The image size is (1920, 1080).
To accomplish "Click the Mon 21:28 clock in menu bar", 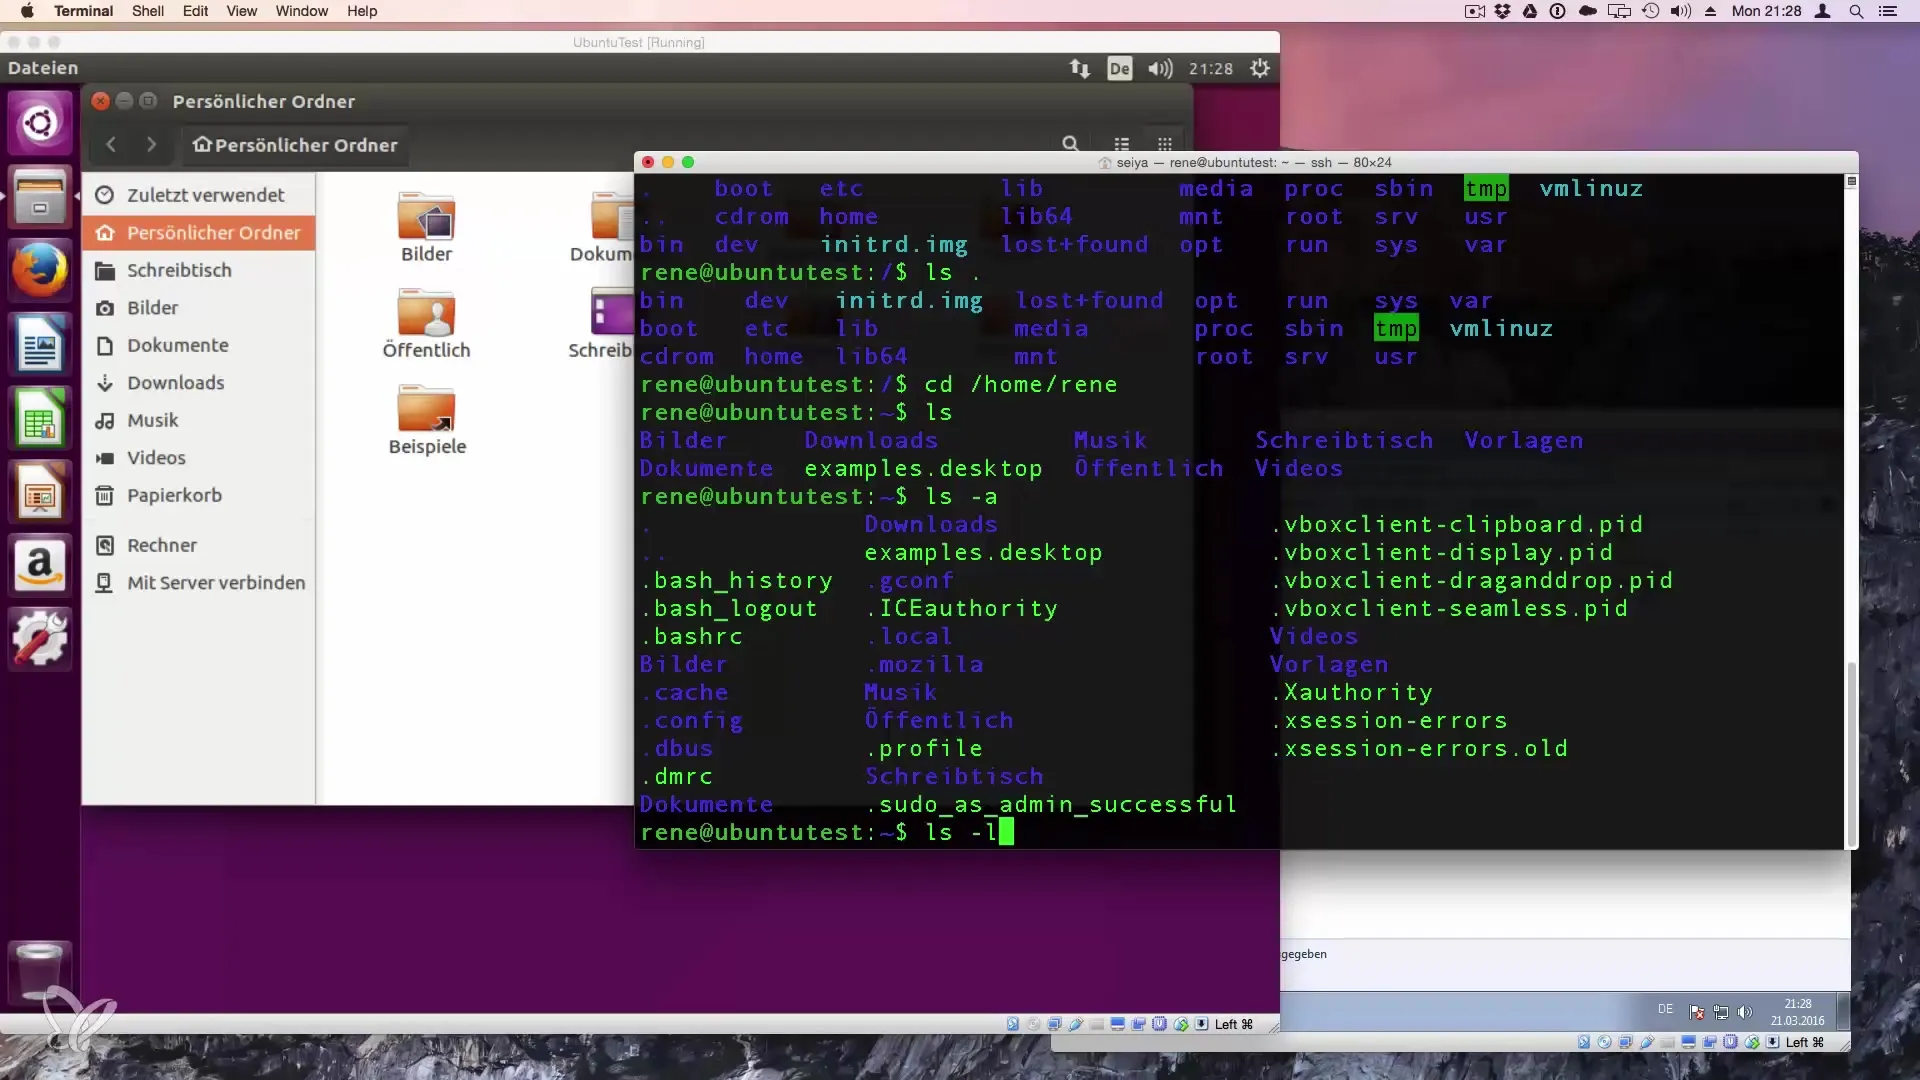I will pos(1766,11).
